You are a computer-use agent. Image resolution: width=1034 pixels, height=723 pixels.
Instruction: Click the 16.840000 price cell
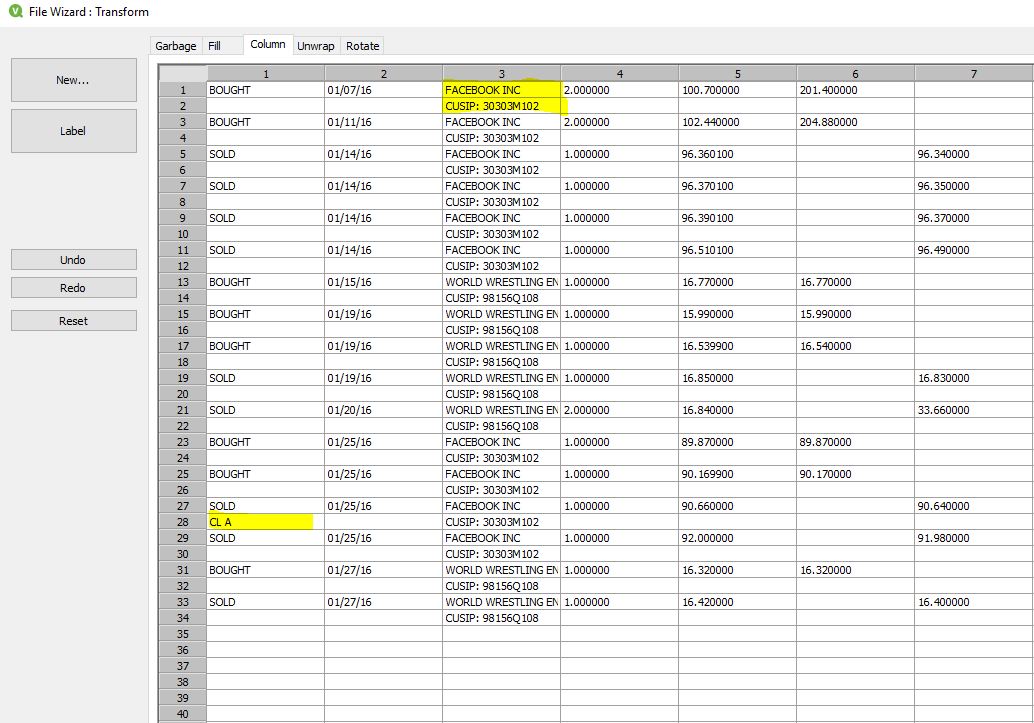(738, 410)
